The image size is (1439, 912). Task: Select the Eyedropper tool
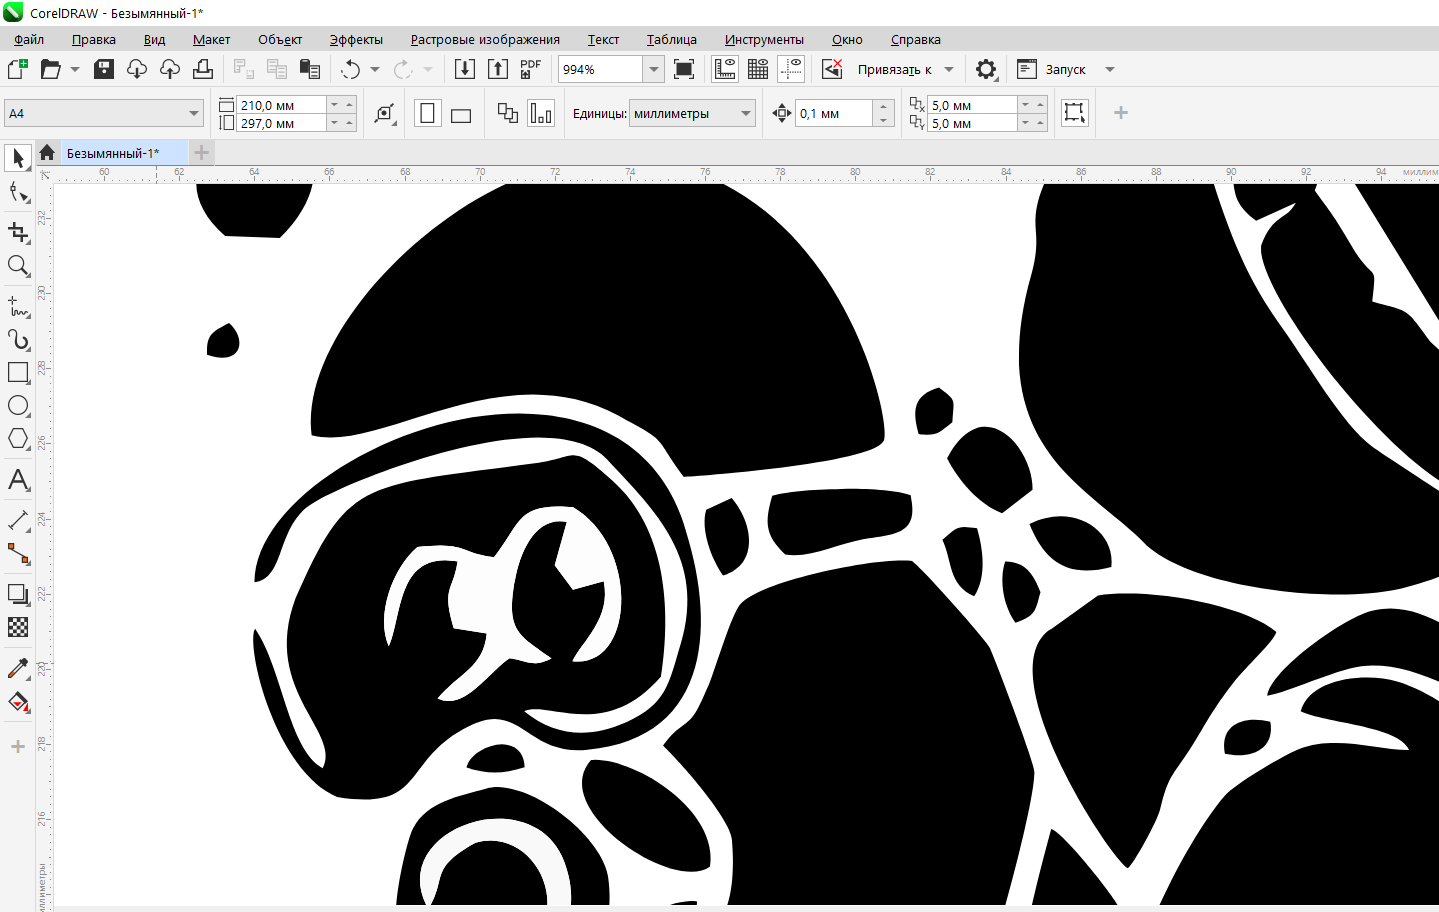click(18, 667)
